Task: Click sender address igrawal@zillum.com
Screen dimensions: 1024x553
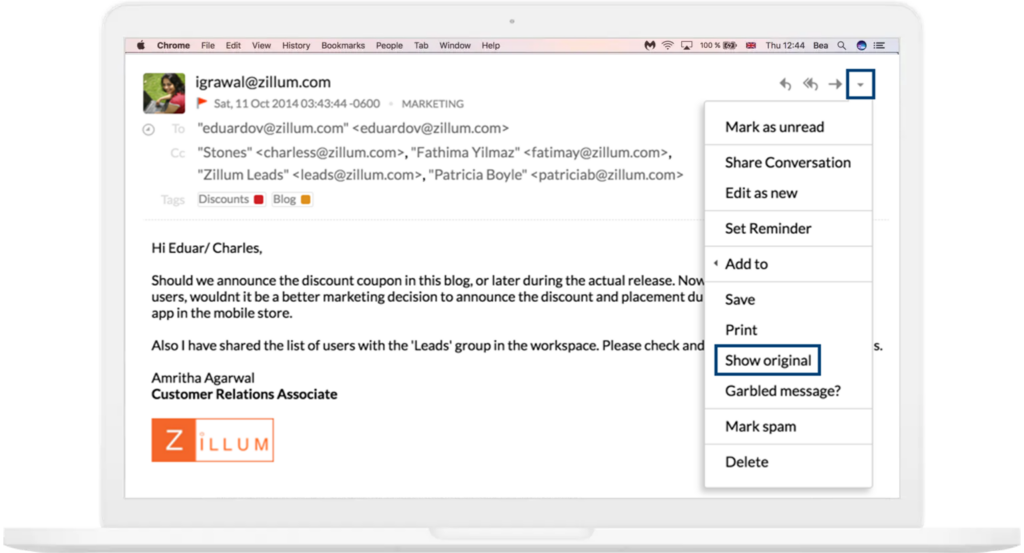Action: [x=263, y=82]
